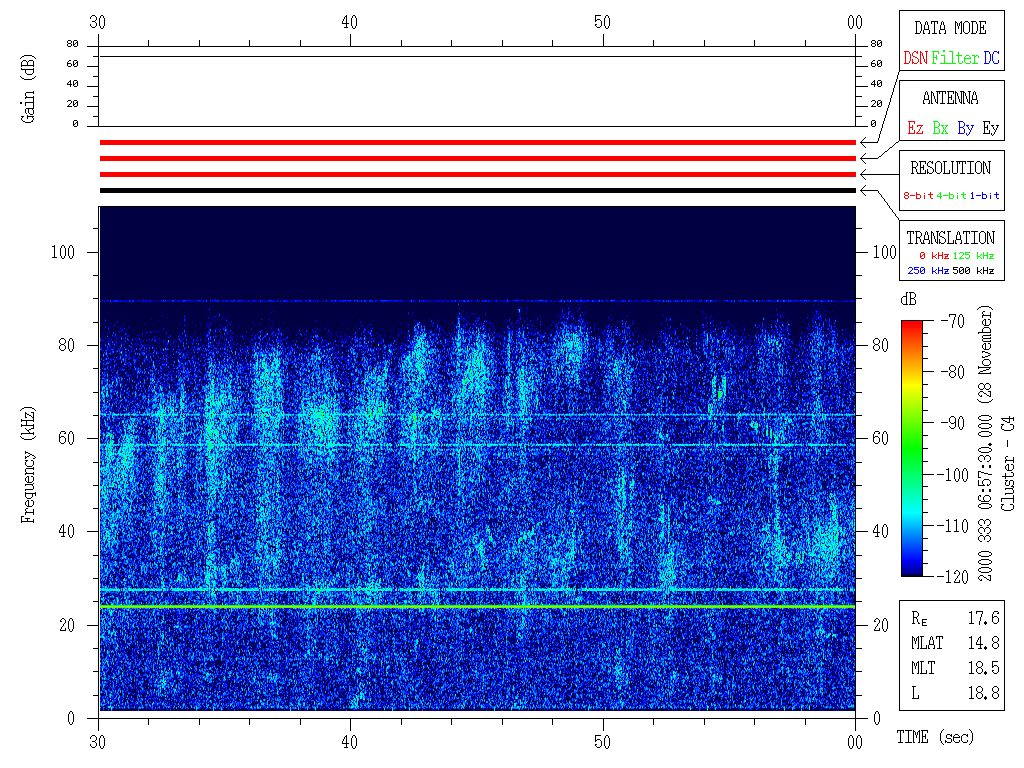1024x768 pixels.
Task: Select the 1-bit resolution label
Action: point(985,196)
